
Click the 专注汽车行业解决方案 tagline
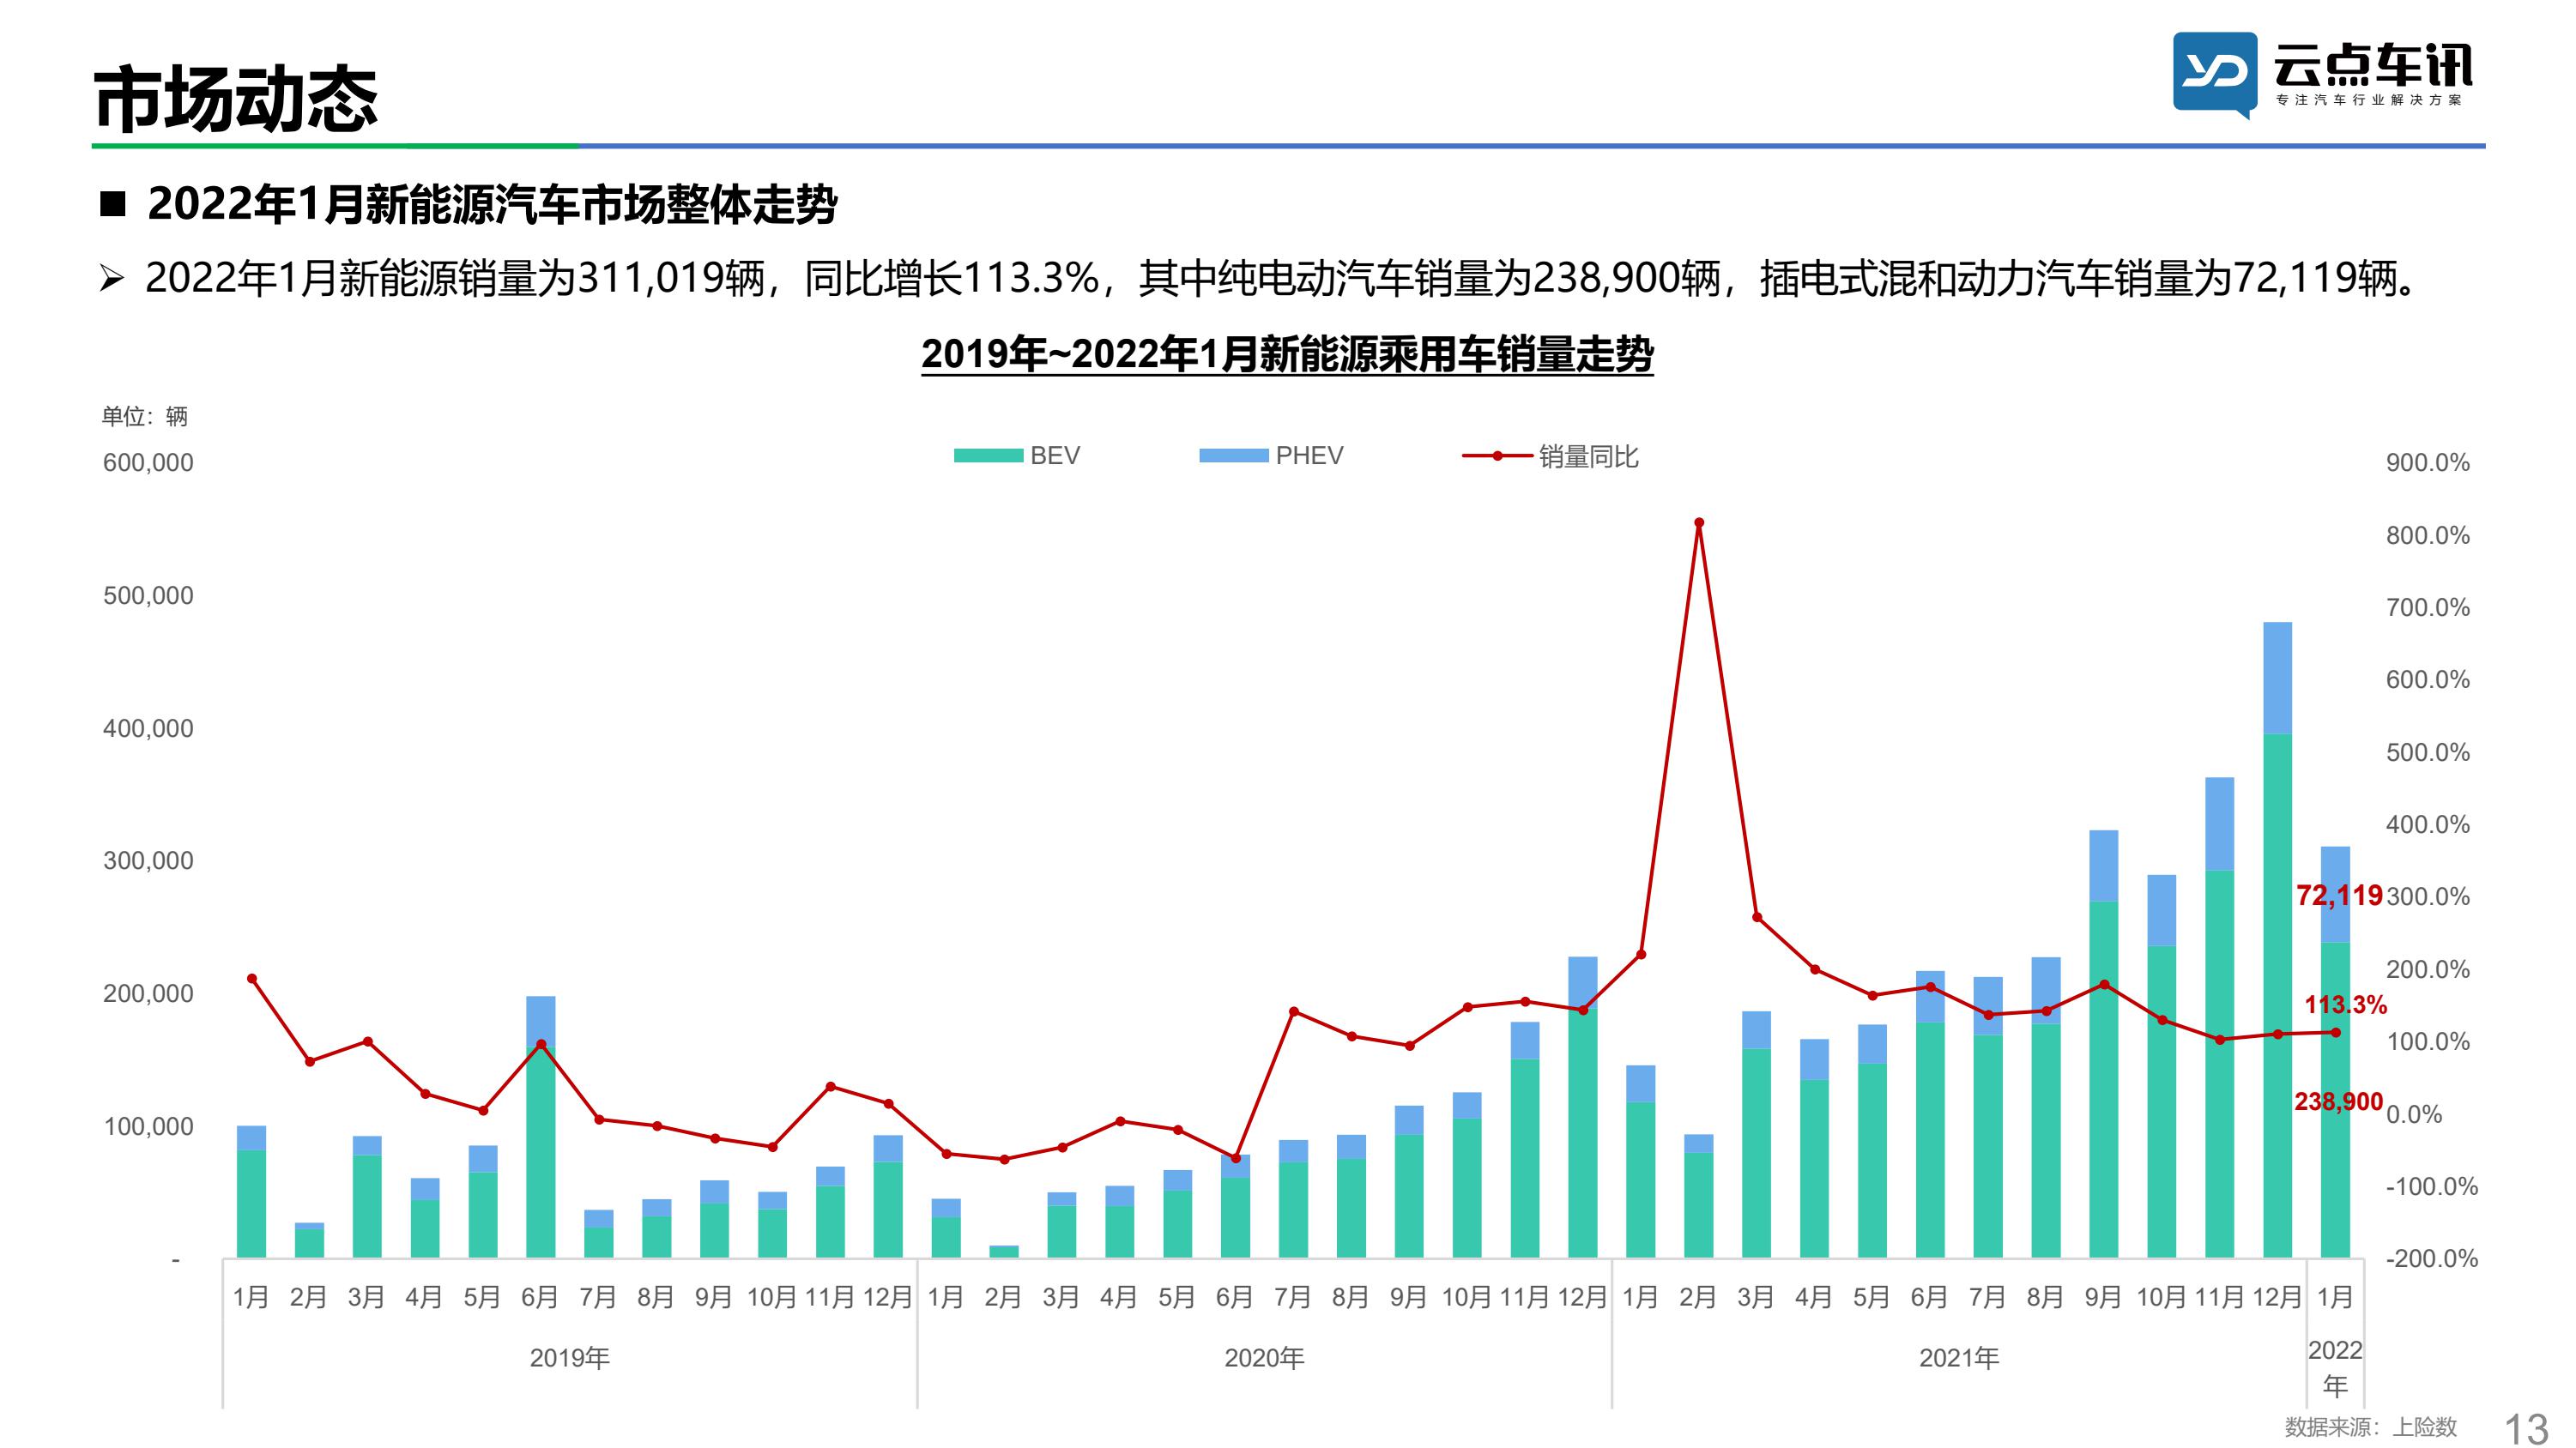pyautogui.click(x=2369, y=100)
